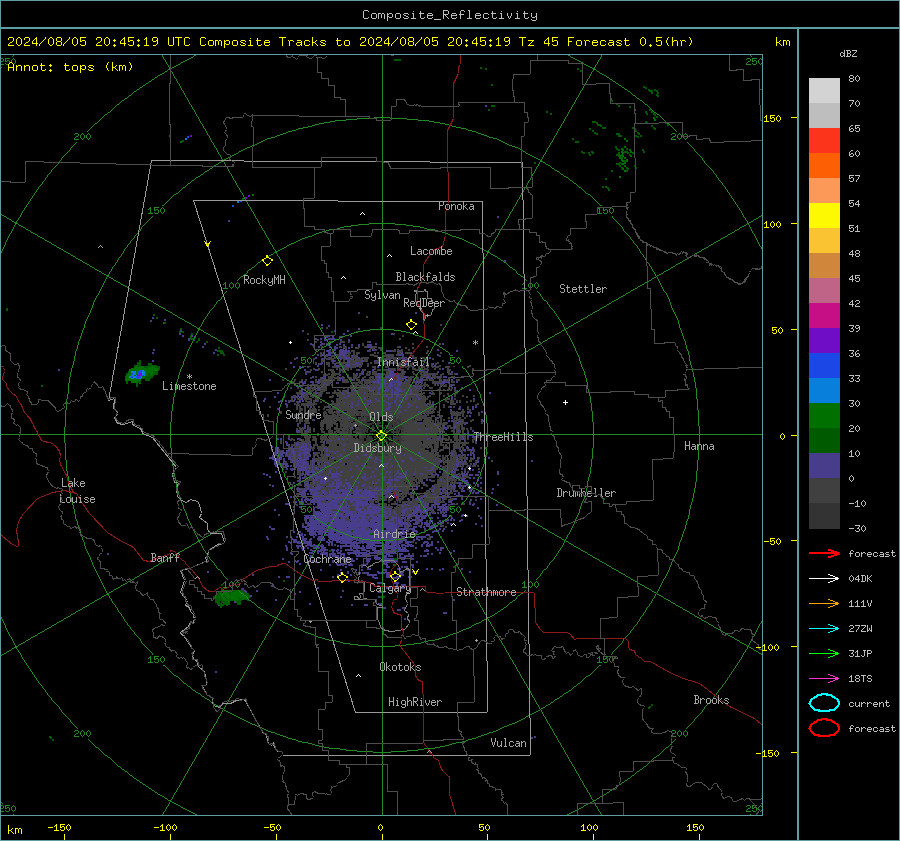Click the Lake Louise label
Viewport: 900px width, 841px height.
coord(77,491)
